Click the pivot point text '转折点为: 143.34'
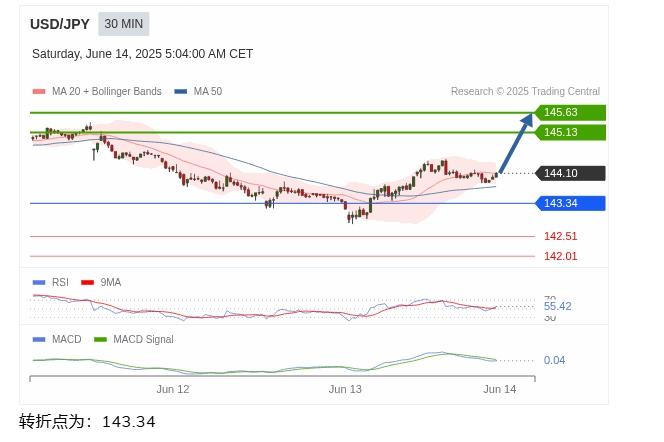The image size is (664, 442). (87, 422)
